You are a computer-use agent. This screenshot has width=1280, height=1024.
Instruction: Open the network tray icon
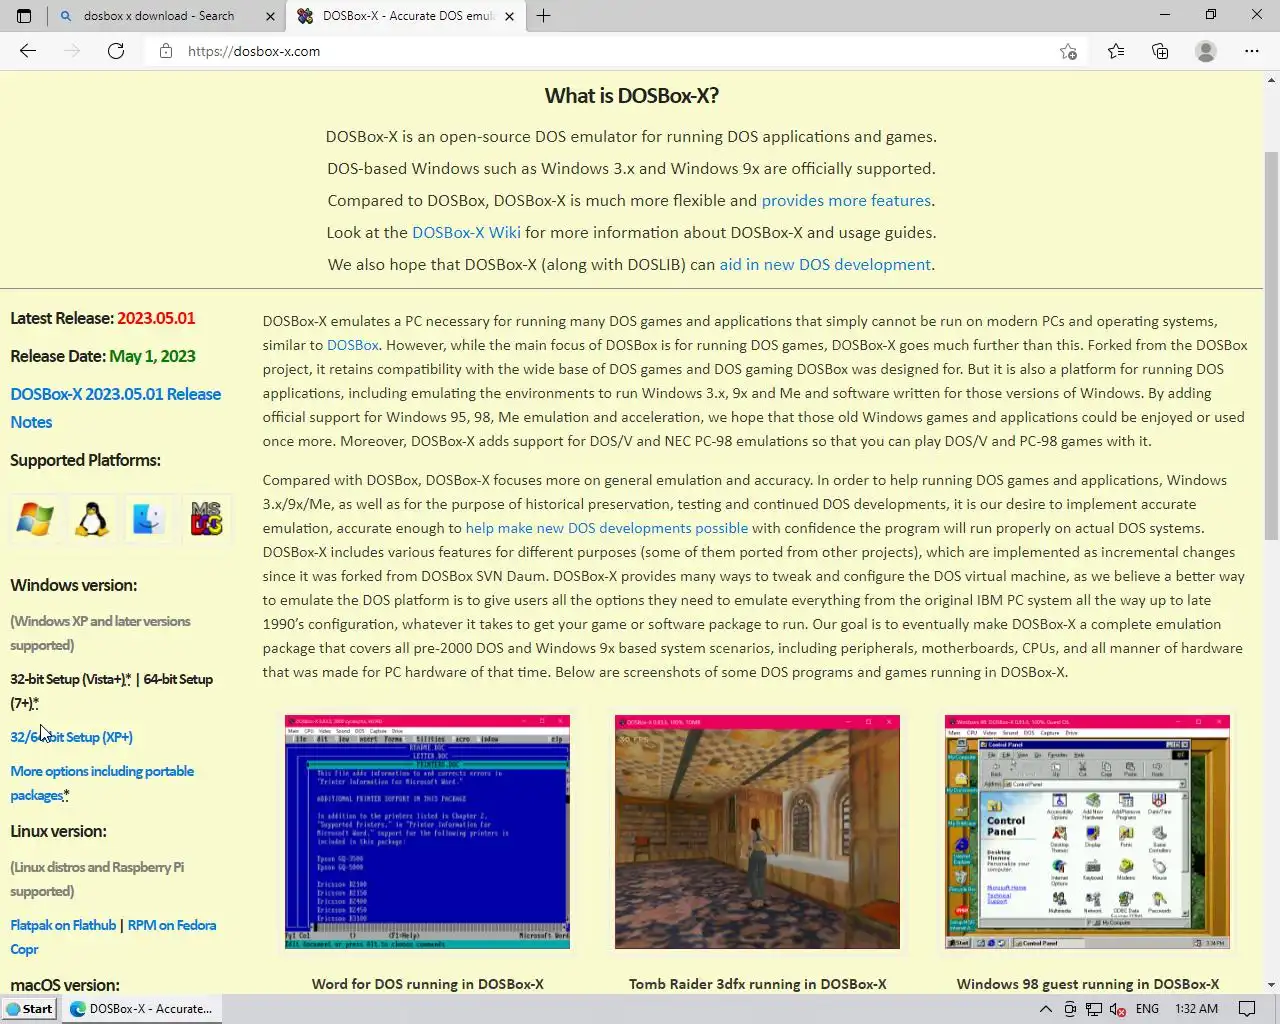point(1094,1008)
